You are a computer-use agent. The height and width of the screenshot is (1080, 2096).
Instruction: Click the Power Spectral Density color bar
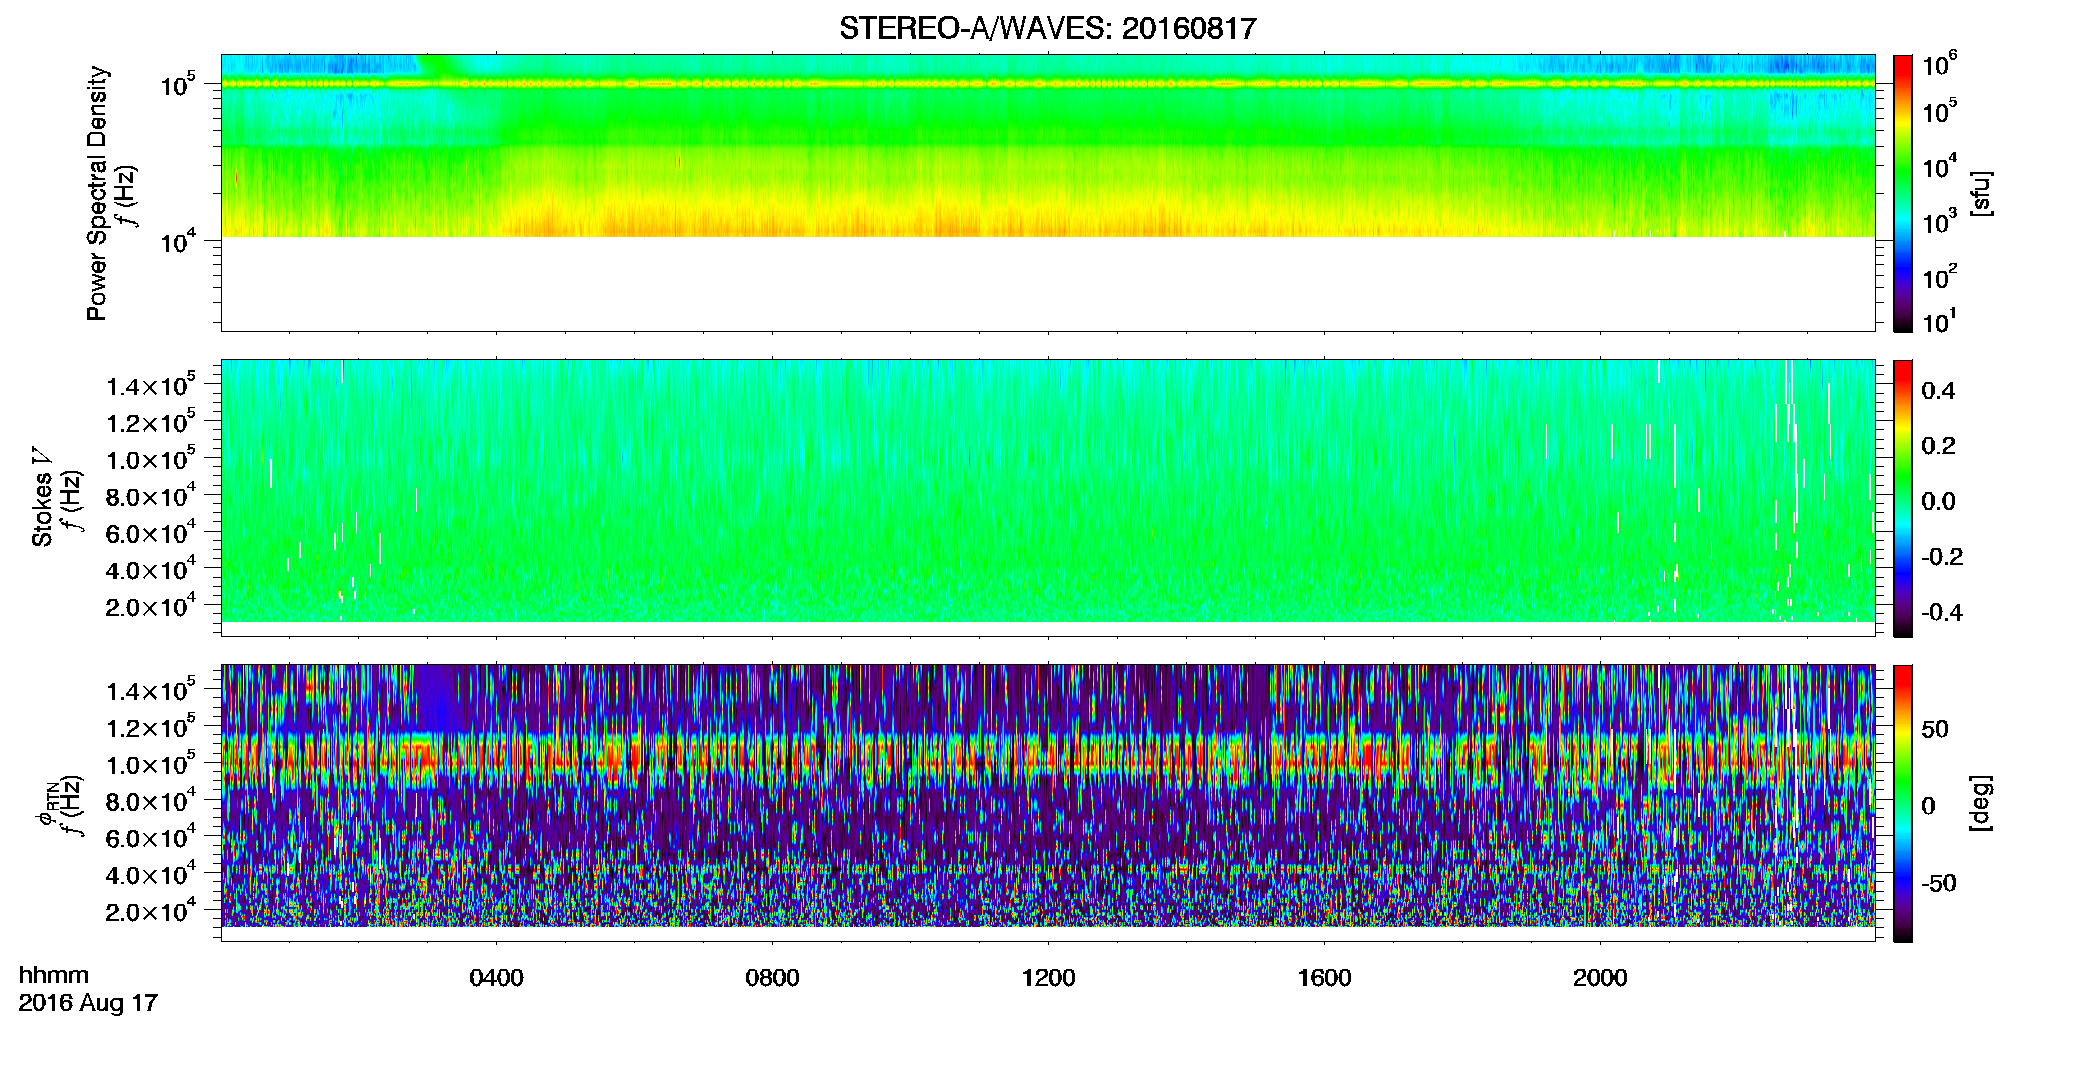pyautogui.click(x=1903, y=193)
